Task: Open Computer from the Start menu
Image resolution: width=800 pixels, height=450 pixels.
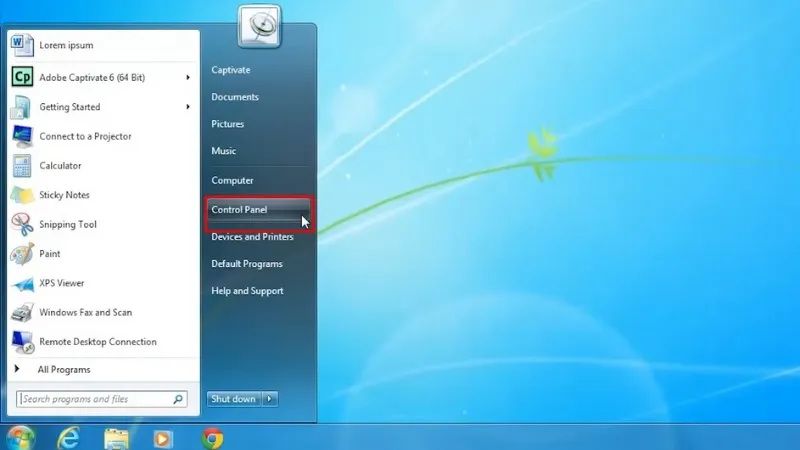Action: pyautogui.click(x=232, y=181)
